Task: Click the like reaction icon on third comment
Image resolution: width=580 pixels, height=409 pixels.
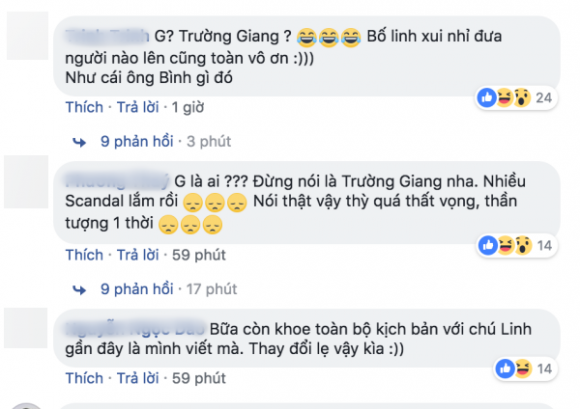Action: tap(505, 368)
